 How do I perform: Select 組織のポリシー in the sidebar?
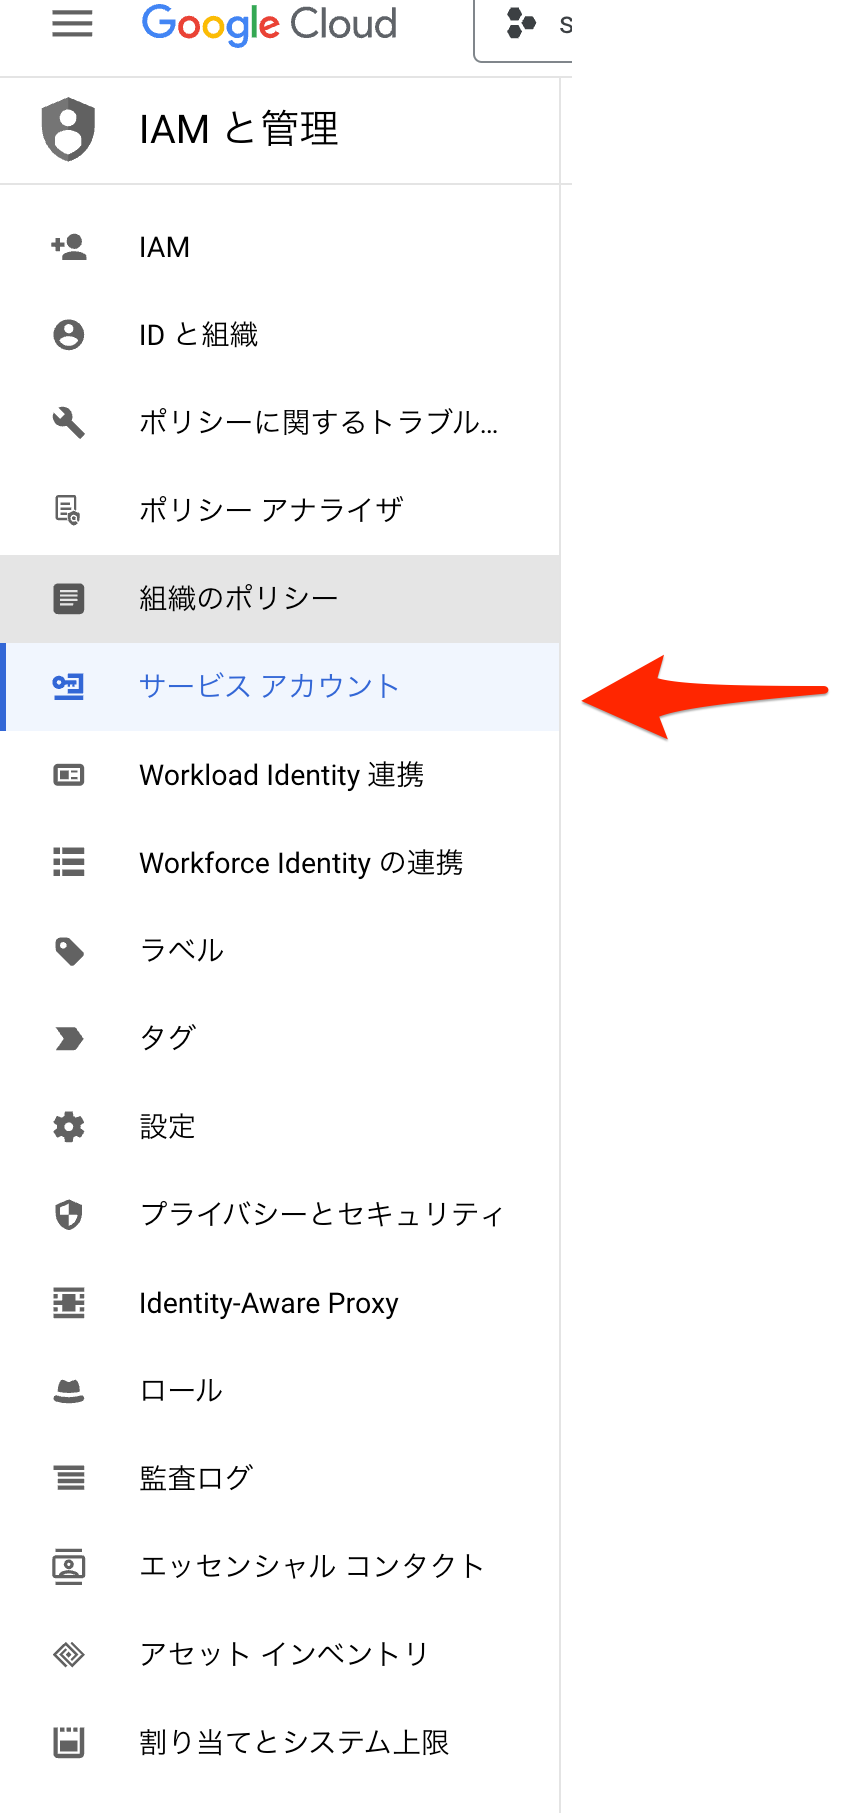[280, 599]
